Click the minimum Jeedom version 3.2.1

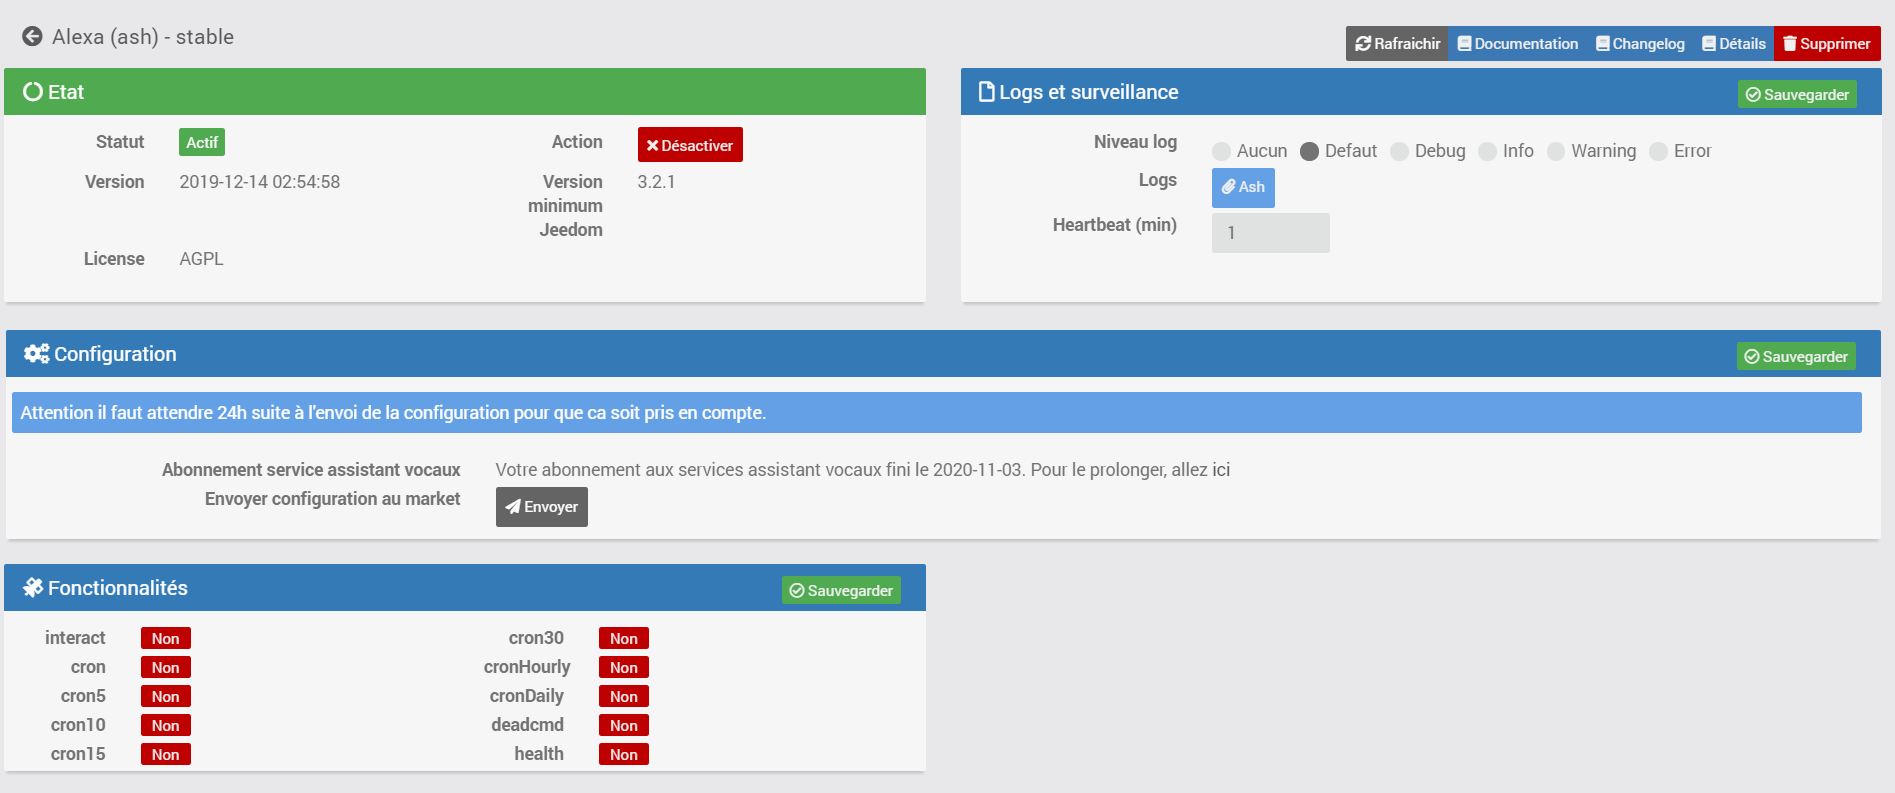656,182
